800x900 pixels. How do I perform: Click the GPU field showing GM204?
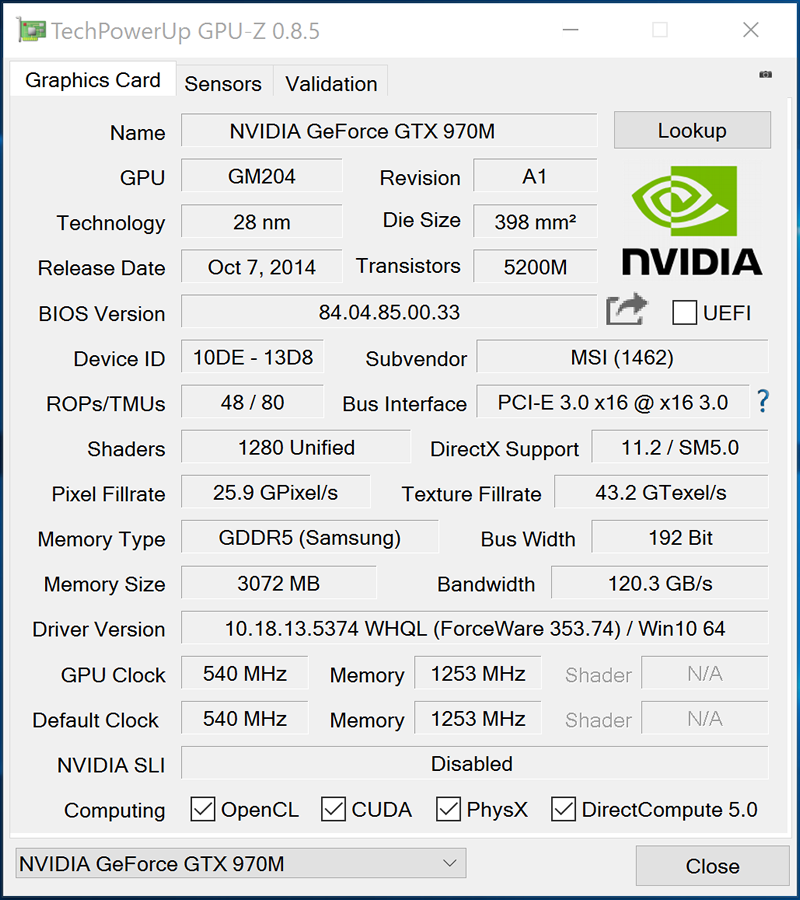(x=262, y=176)
